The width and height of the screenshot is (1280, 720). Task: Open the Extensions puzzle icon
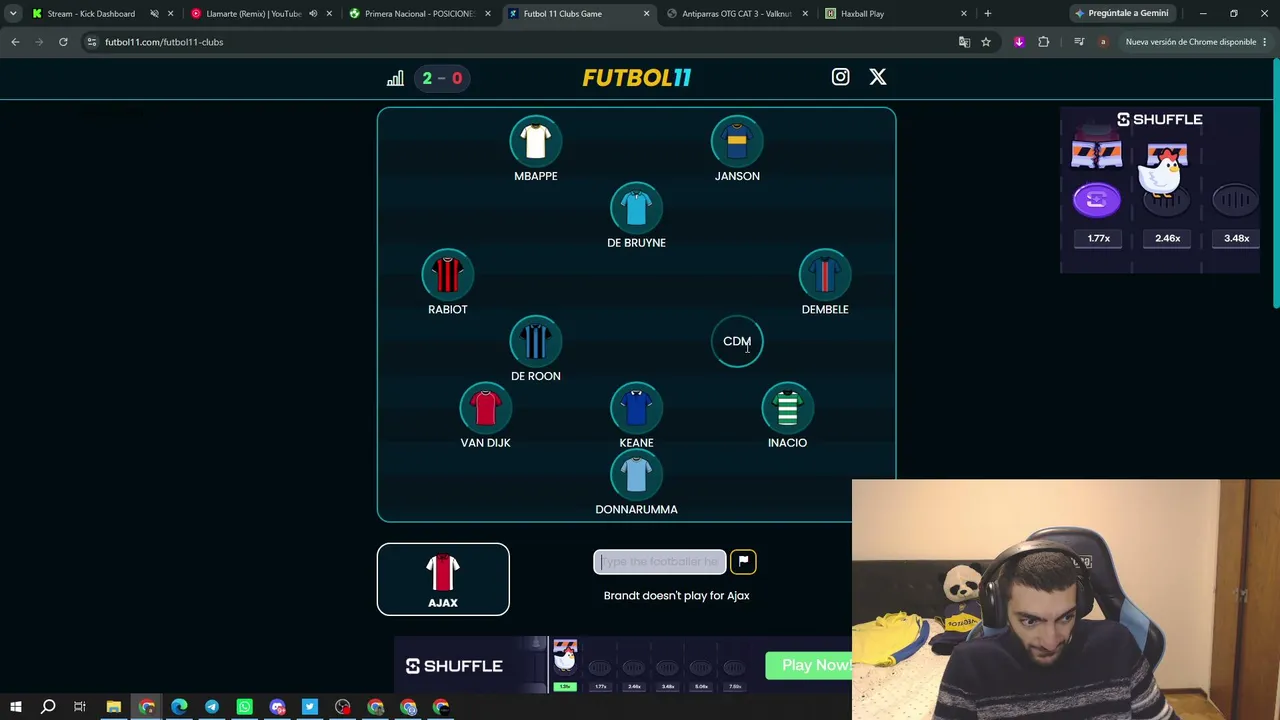click(x=1043, y=42)
